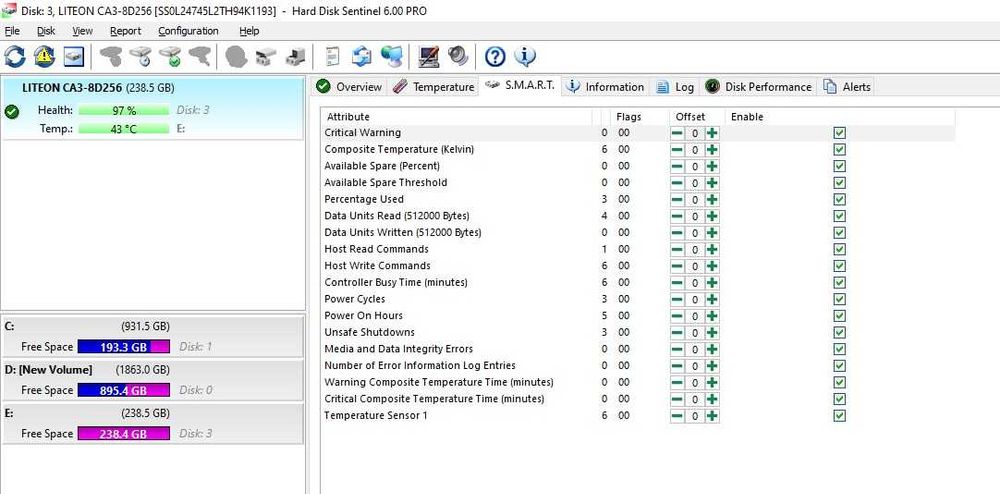Open the View menu
1000x494 pixels.
82,31
